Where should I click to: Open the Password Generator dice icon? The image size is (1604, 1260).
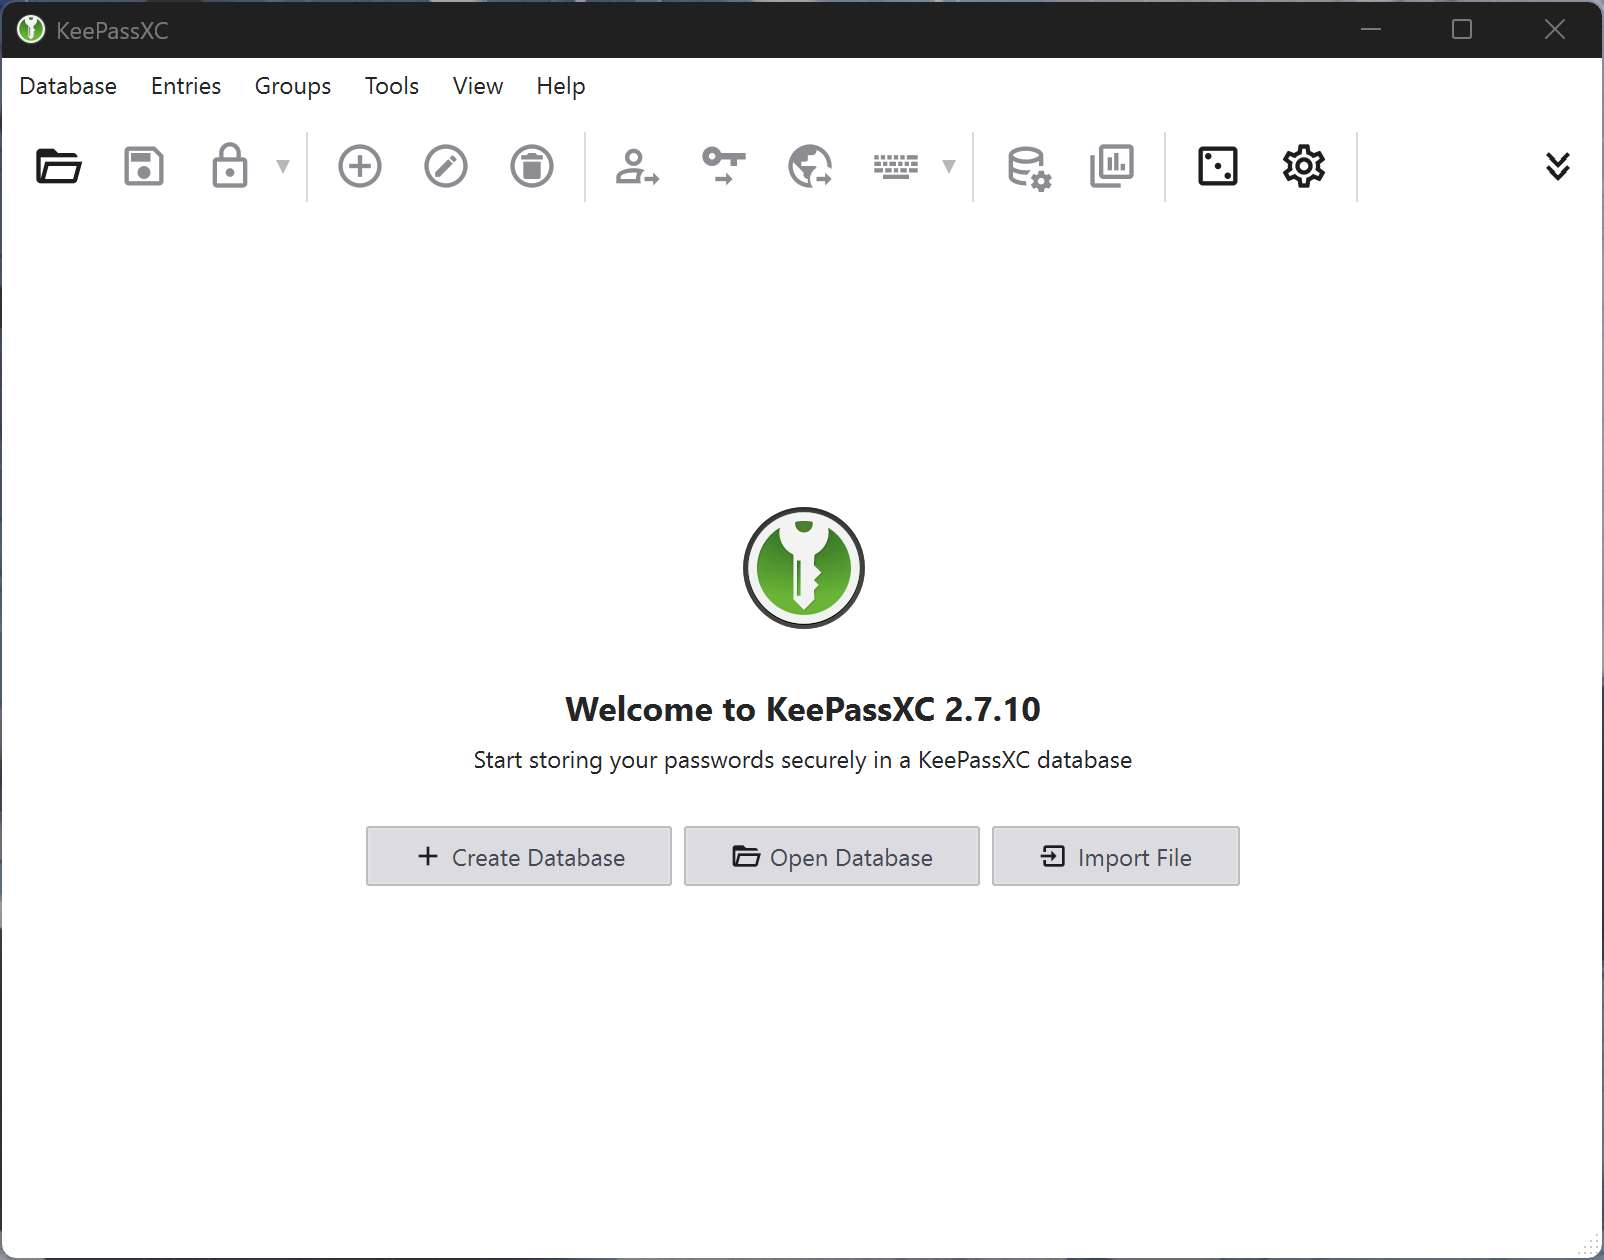coord(1217,166)
